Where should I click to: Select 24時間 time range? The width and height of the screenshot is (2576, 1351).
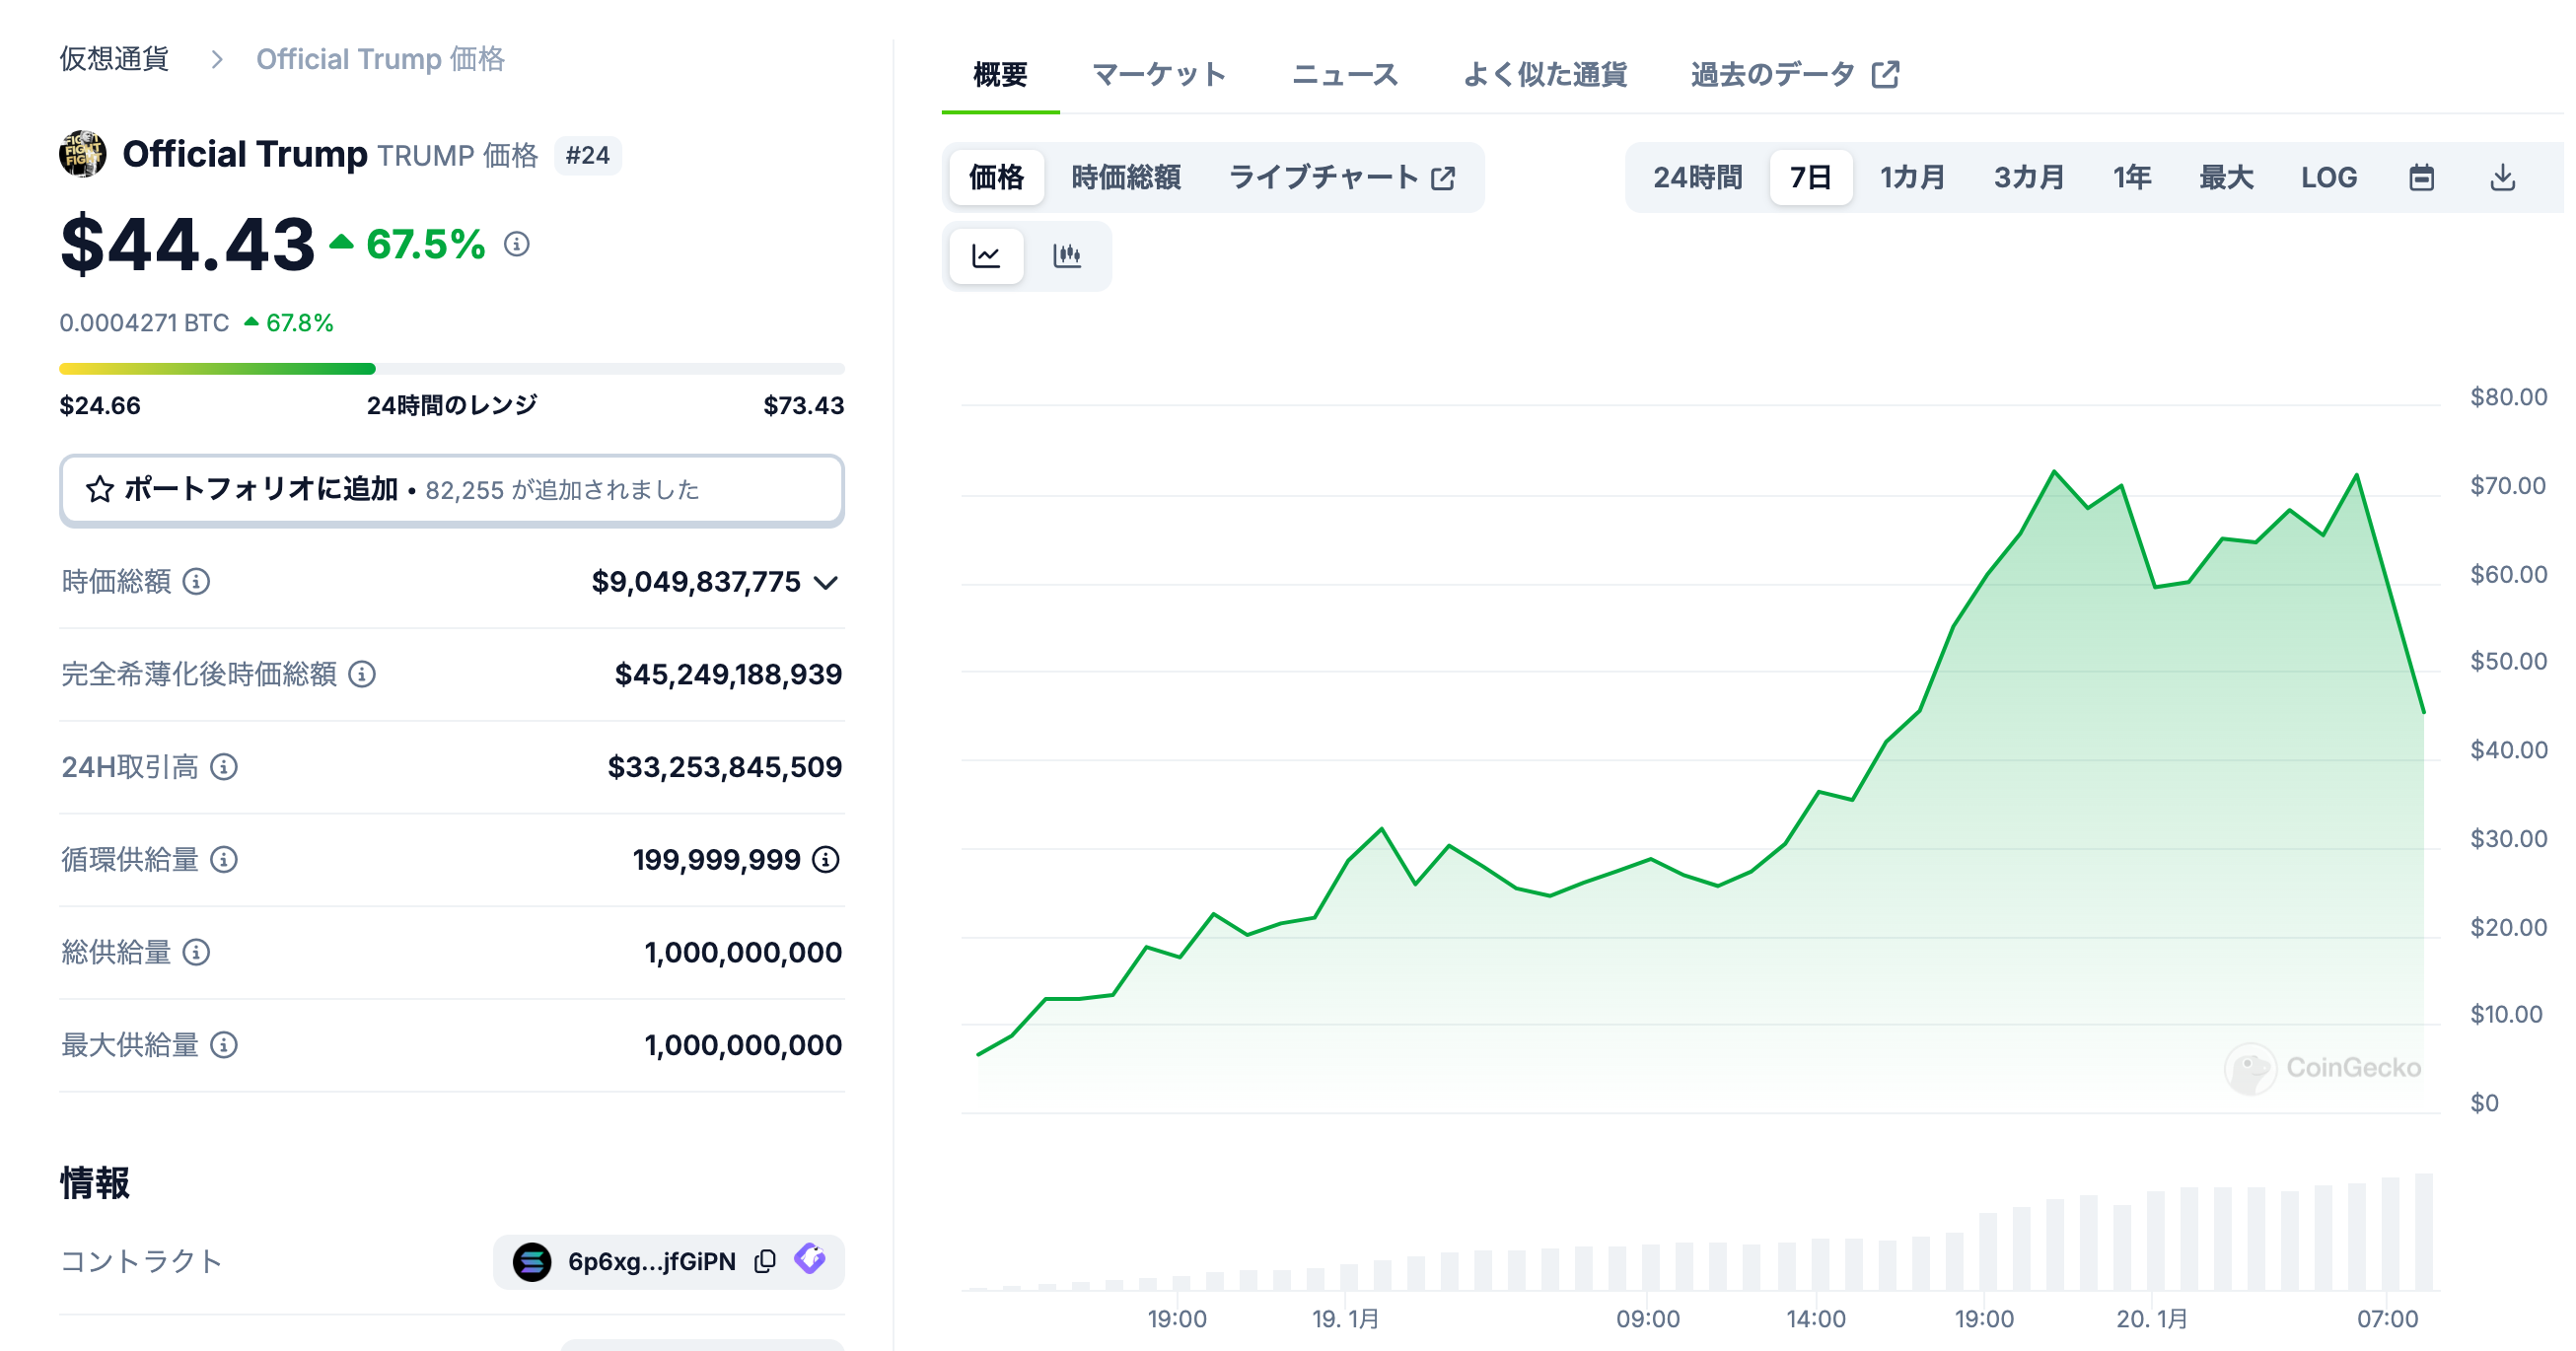click(1697, 178)
